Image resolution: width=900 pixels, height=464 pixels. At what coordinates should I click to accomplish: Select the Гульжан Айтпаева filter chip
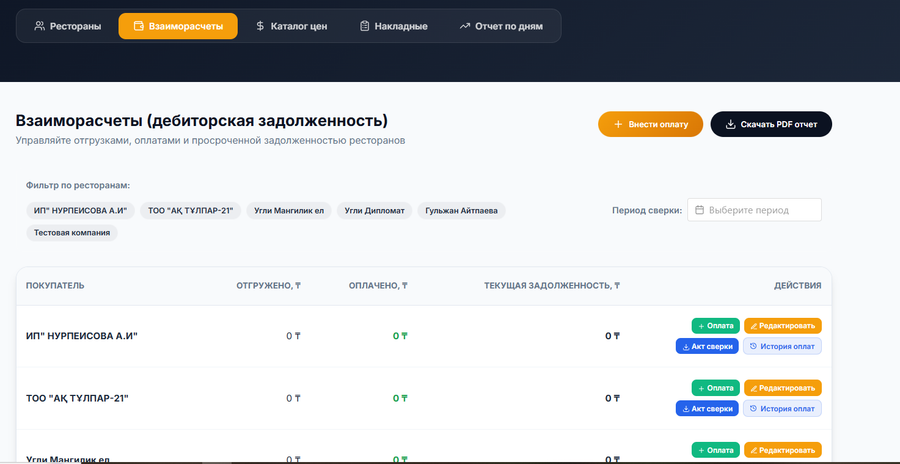tap(461, 211)
